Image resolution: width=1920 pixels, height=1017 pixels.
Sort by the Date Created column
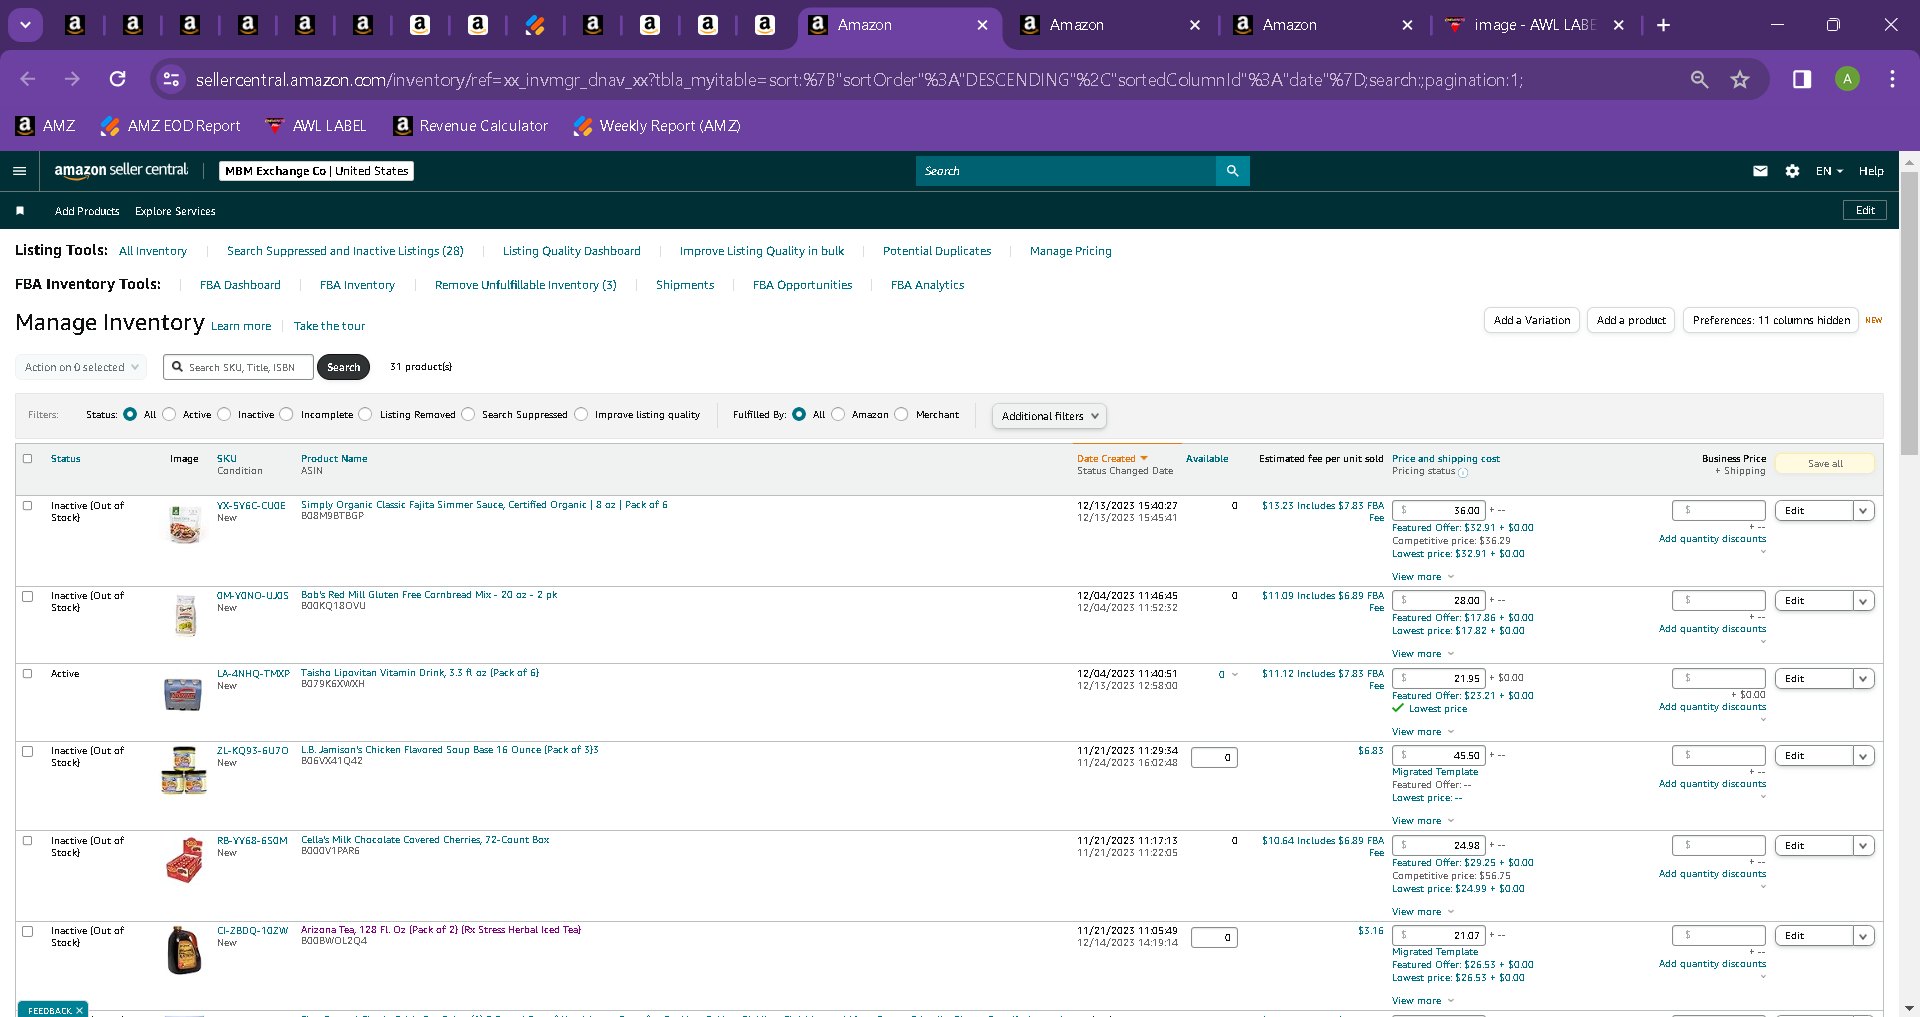pos(1112,459)
